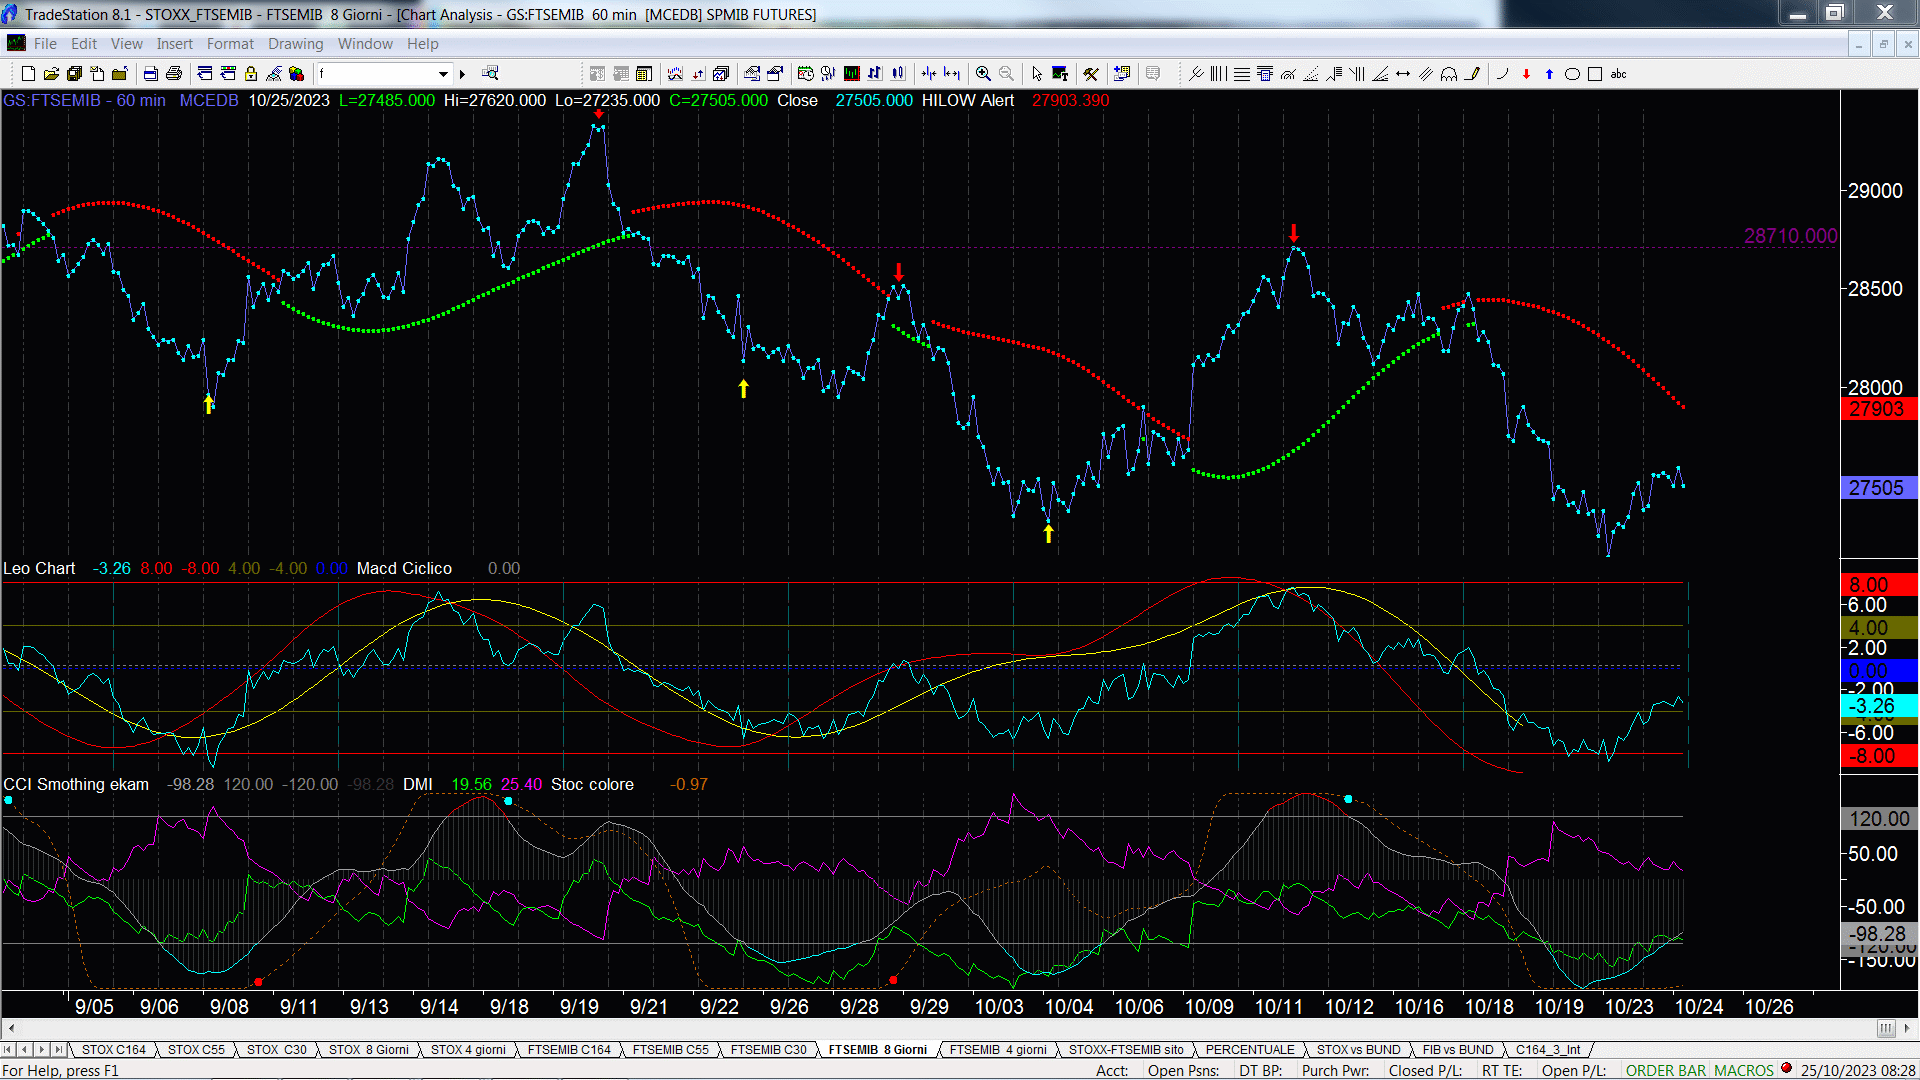Select the rectangle drawing tool
This screenshot has width=1920, height=1080.
tap(1595, 74)
